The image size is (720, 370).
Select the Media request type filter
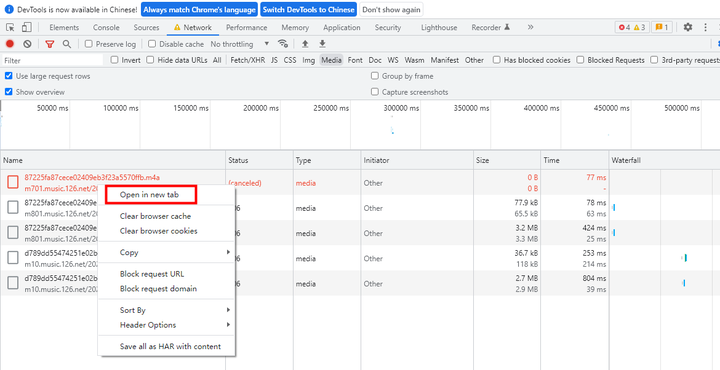(331, 60)
